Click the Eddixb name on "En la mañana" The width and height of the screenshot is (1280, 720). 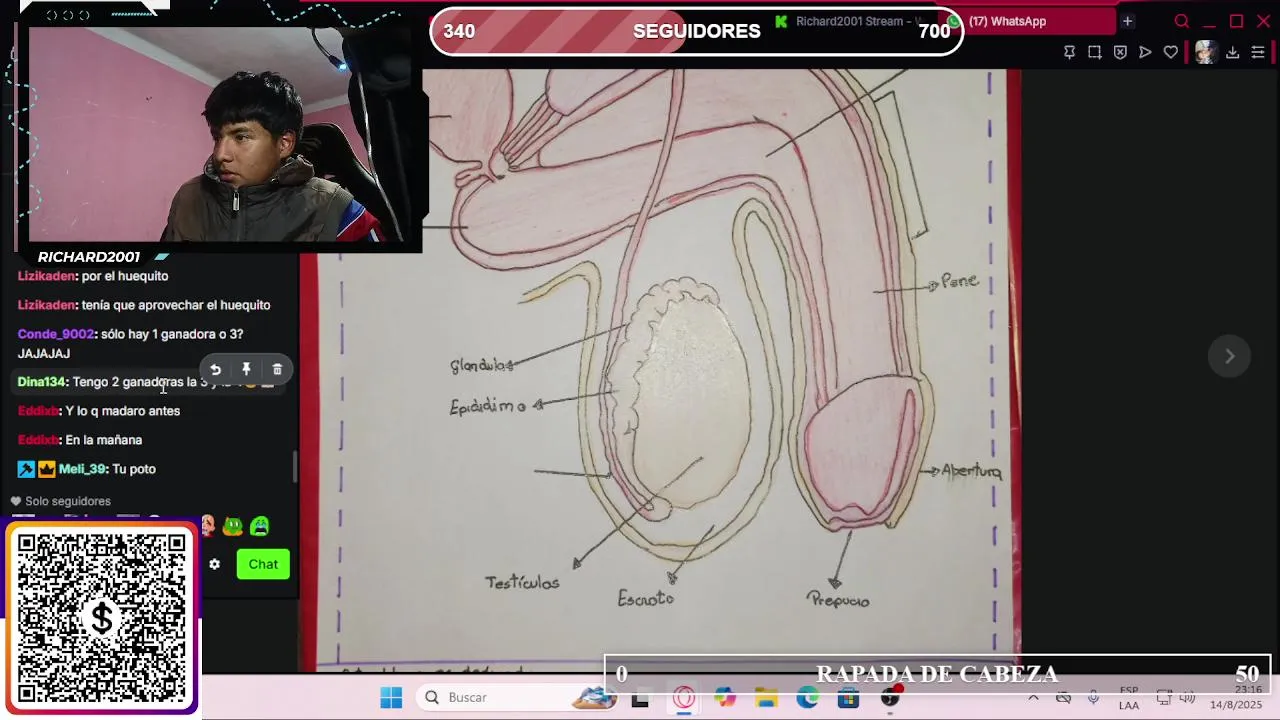pyautogui.click(x=38, y=440)
